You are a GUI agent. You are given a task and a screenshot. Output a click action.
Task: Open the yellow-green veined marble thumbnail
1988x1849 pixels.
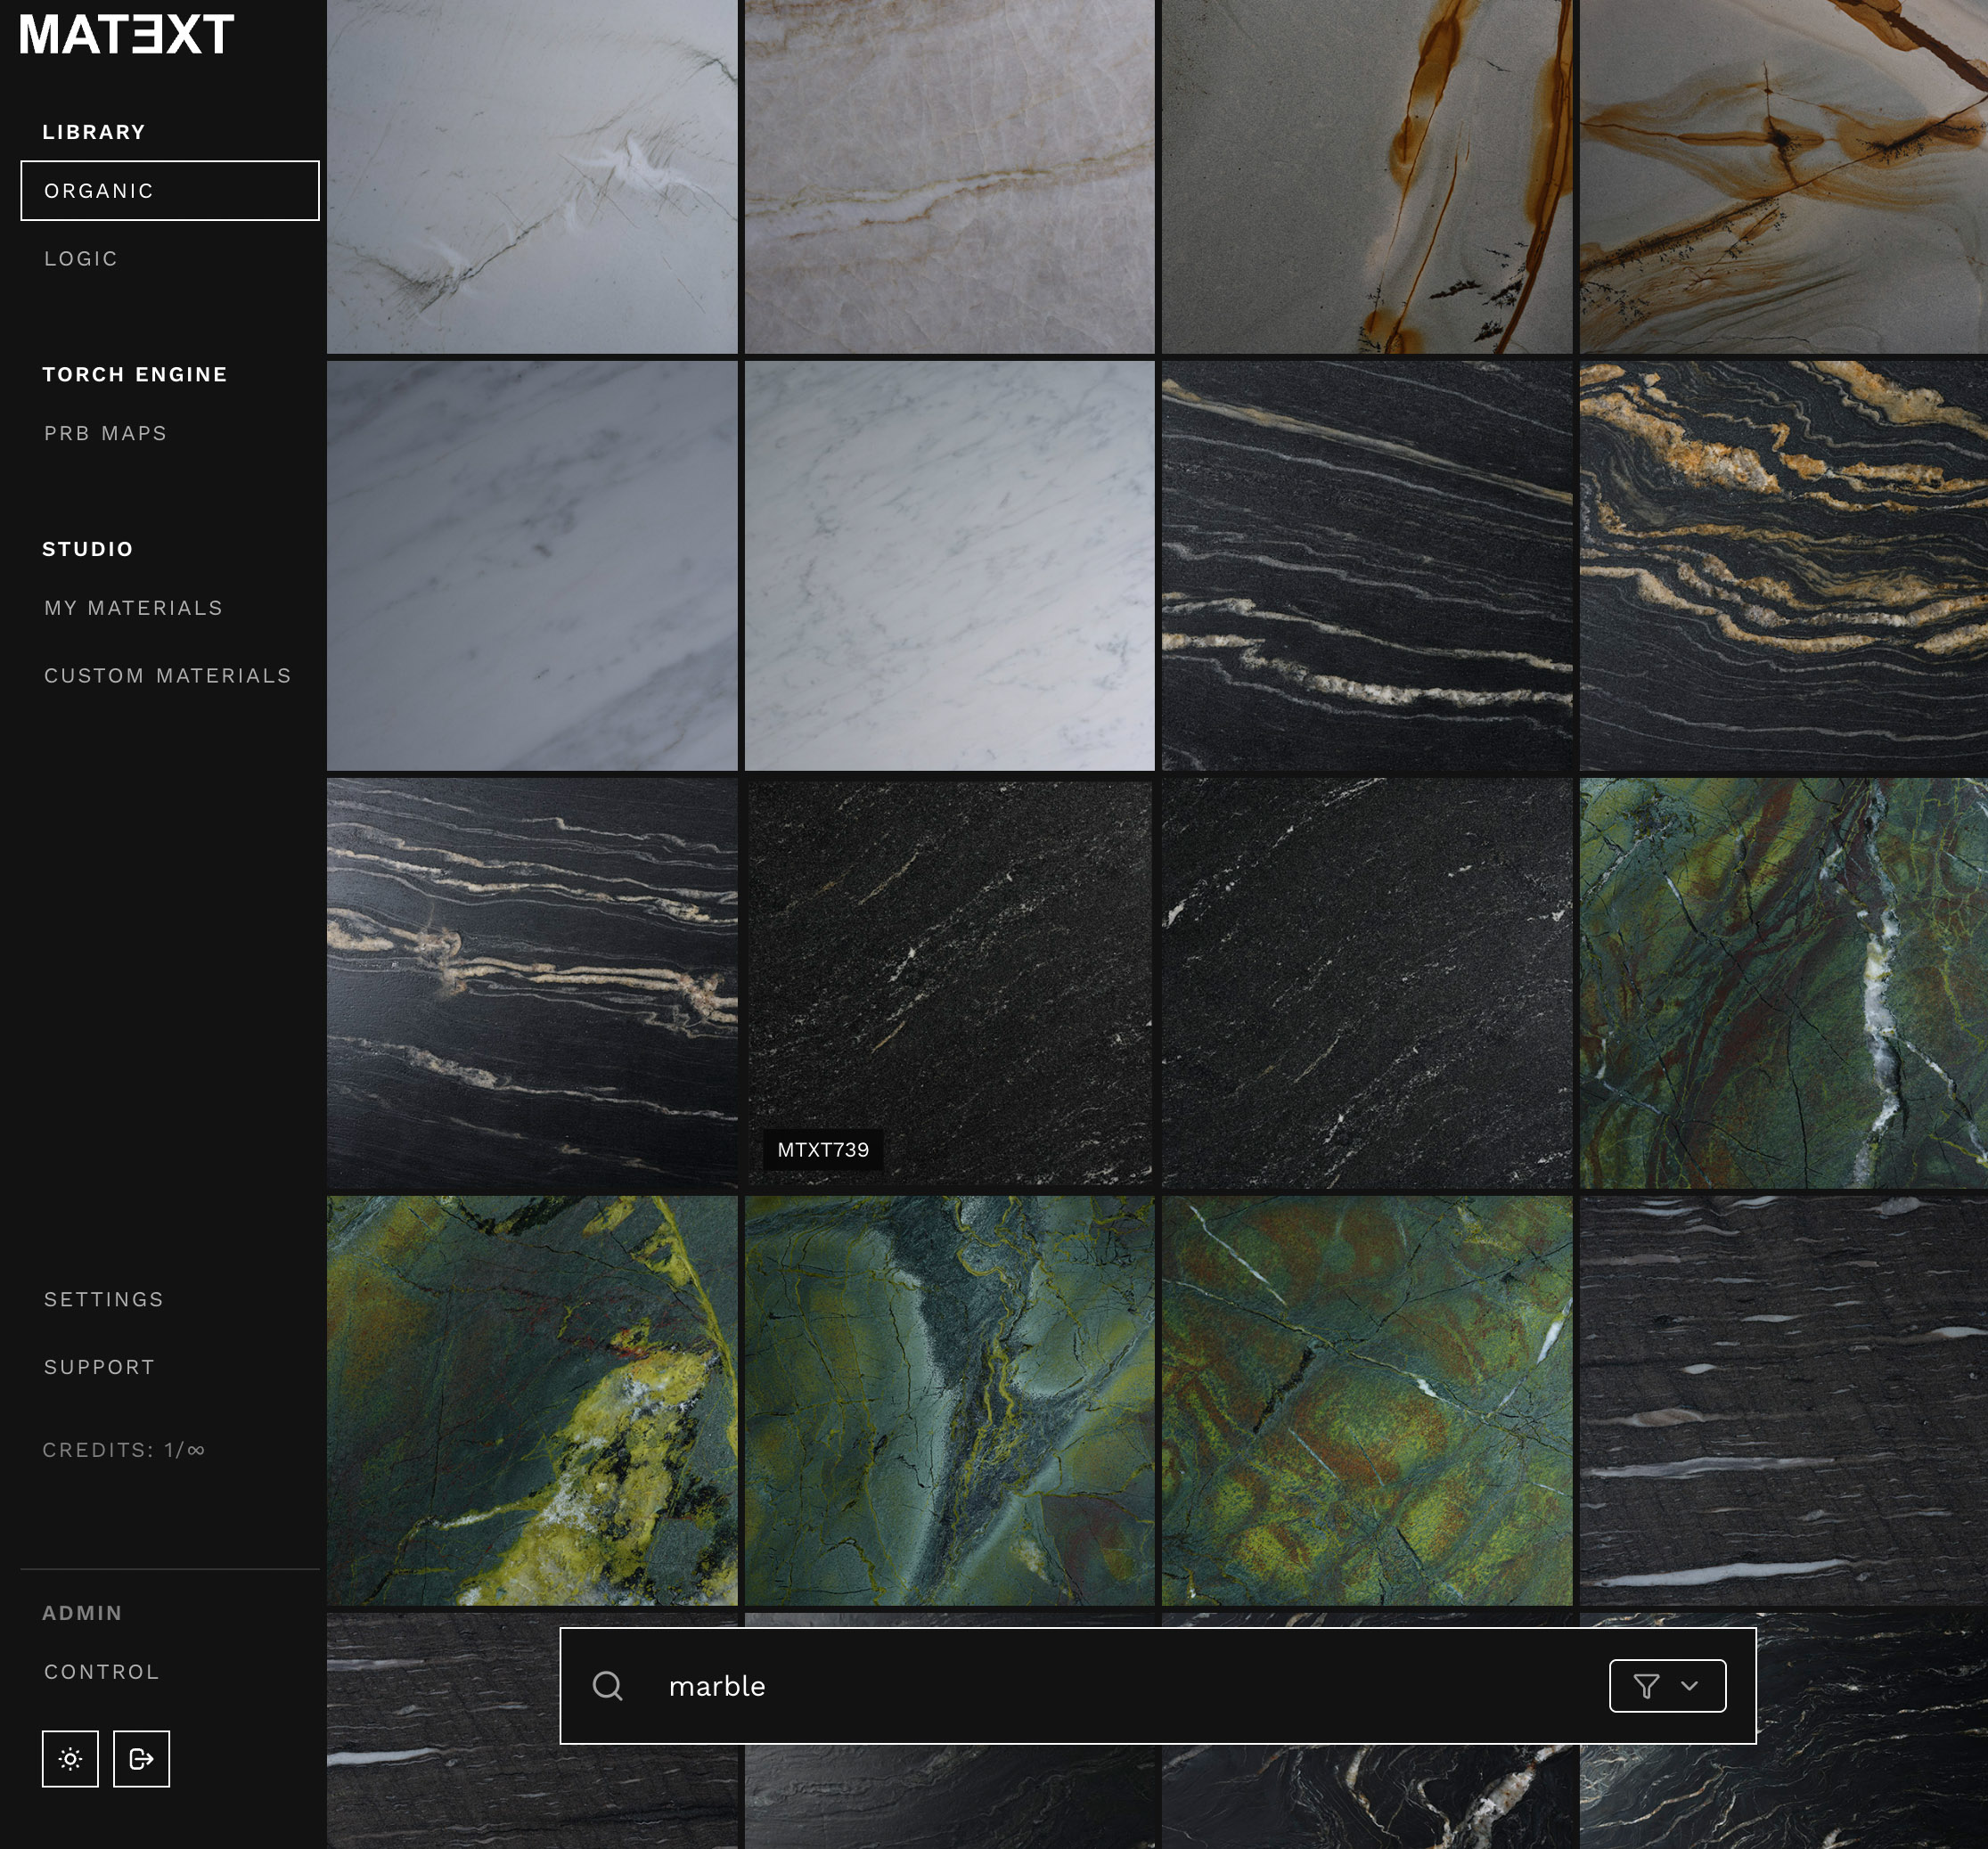coord(532,1400)
